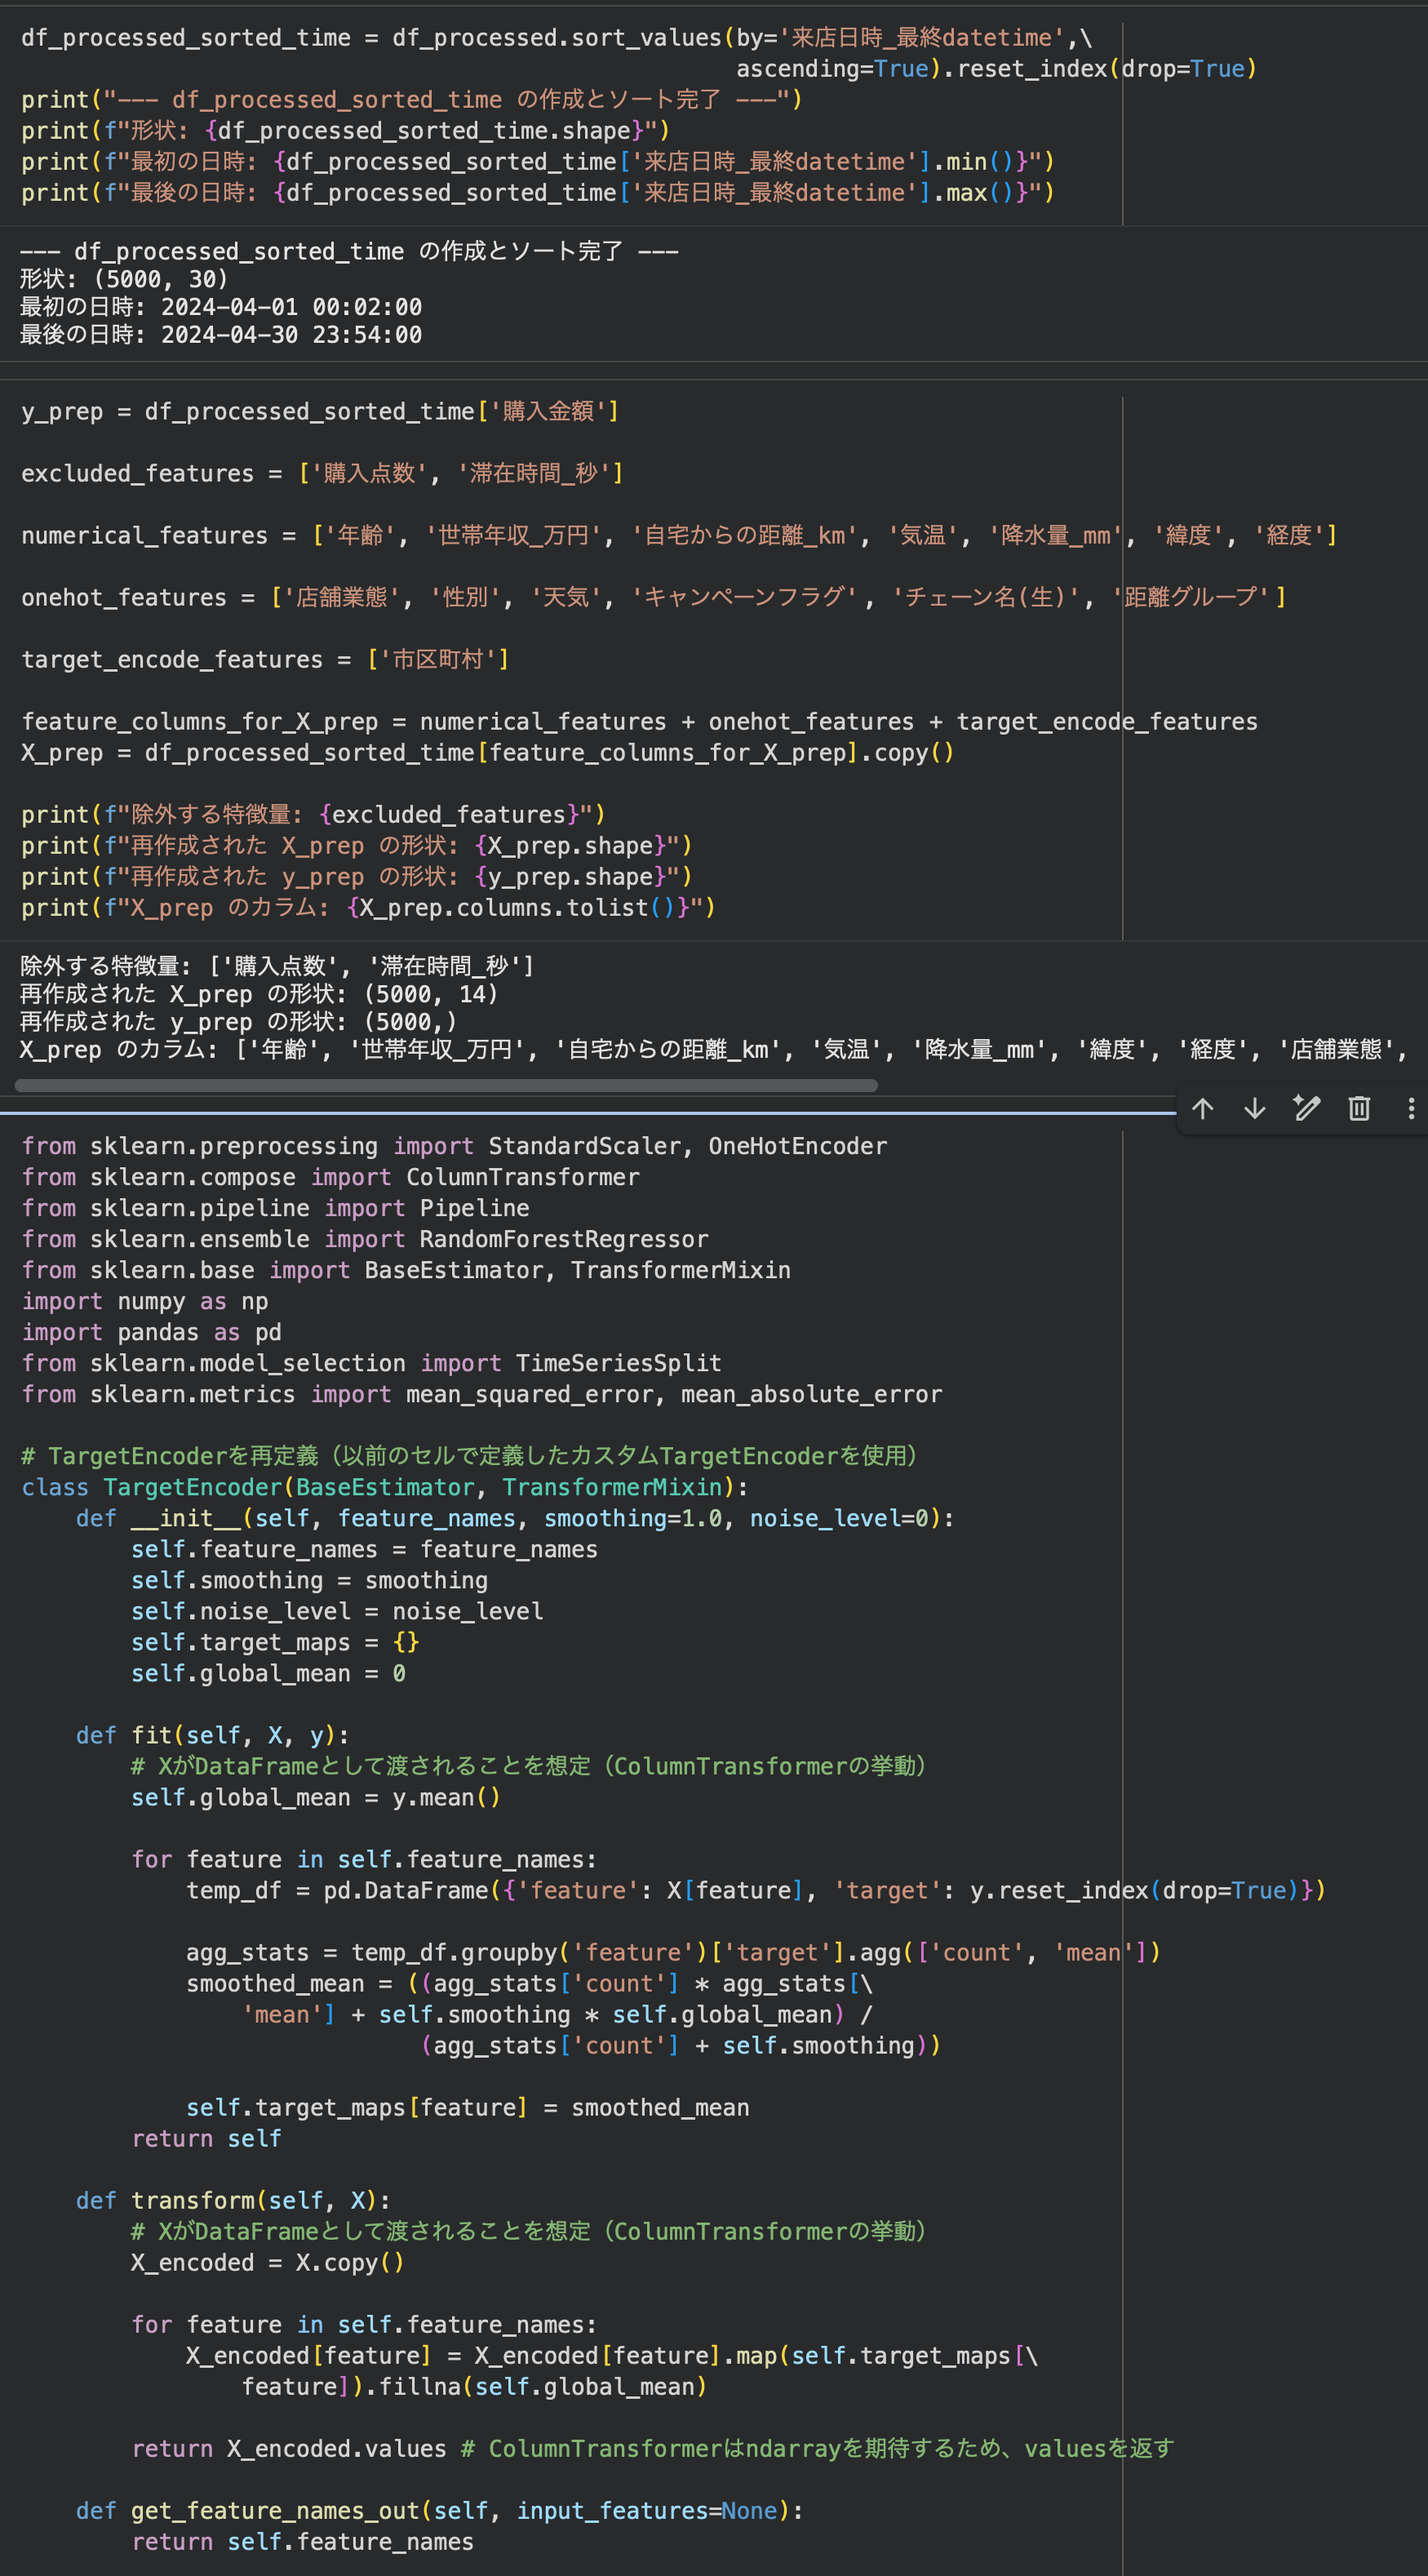Screen dimensions: 1428x2576
Task: Click the line 'target_encode_features = ['市区町村']'
Action: coord(265,659)
